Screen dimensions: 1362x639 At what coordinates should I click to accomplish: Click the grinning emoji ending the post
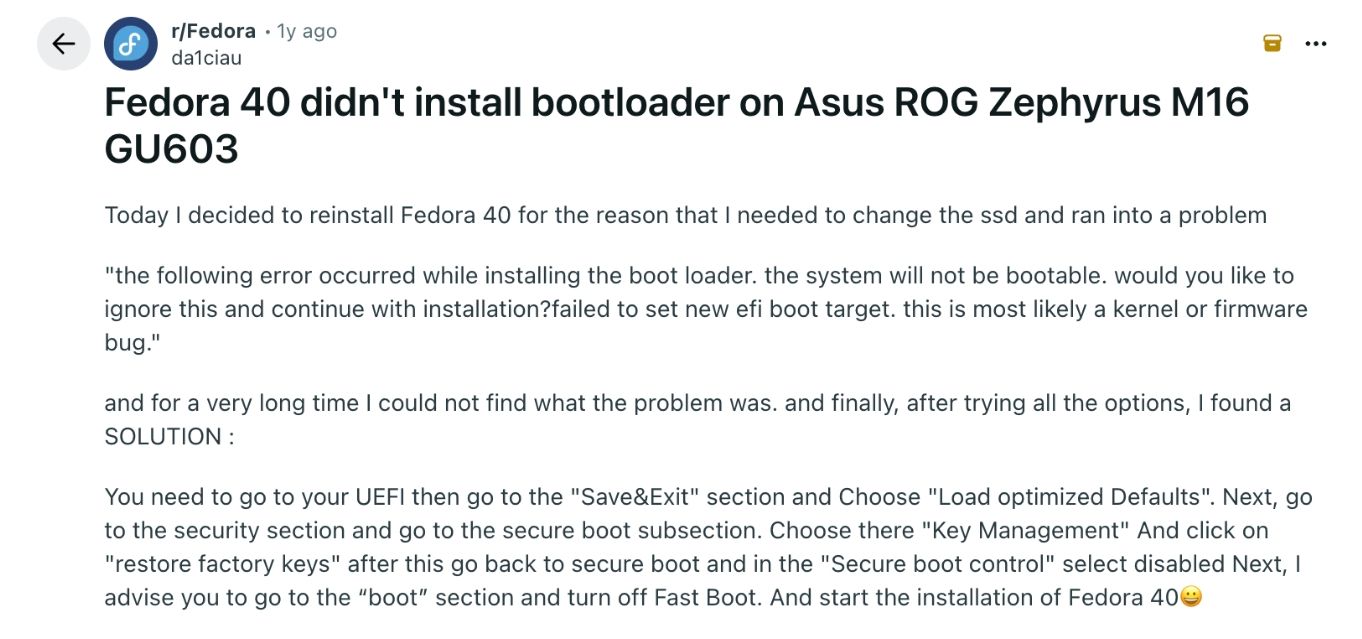pyautogui.click(x=1190, y=598)
